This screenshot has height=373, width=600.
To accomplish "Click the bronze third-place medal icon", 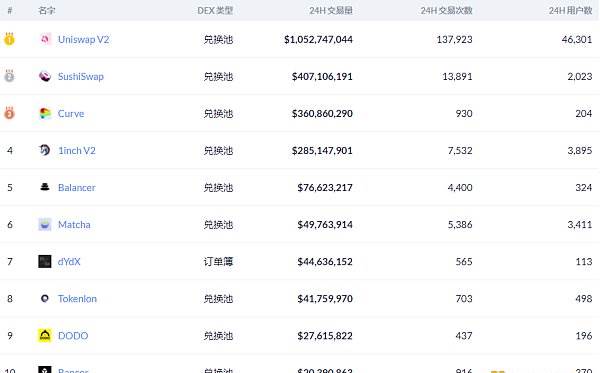I will tap(9, 113).
